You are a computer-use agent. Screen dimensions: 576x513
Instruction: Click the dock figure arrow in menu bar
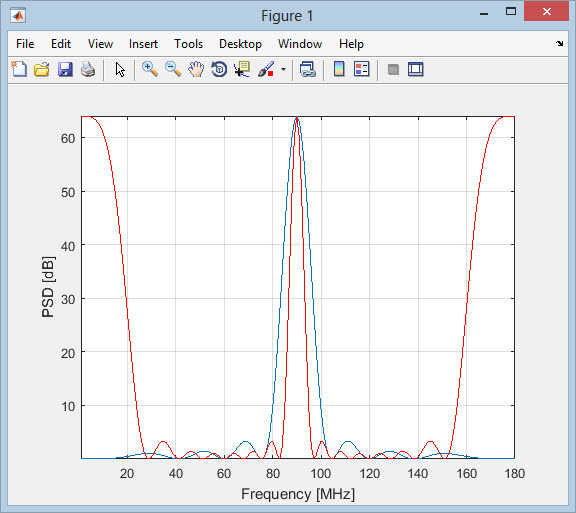coord(559,43)
